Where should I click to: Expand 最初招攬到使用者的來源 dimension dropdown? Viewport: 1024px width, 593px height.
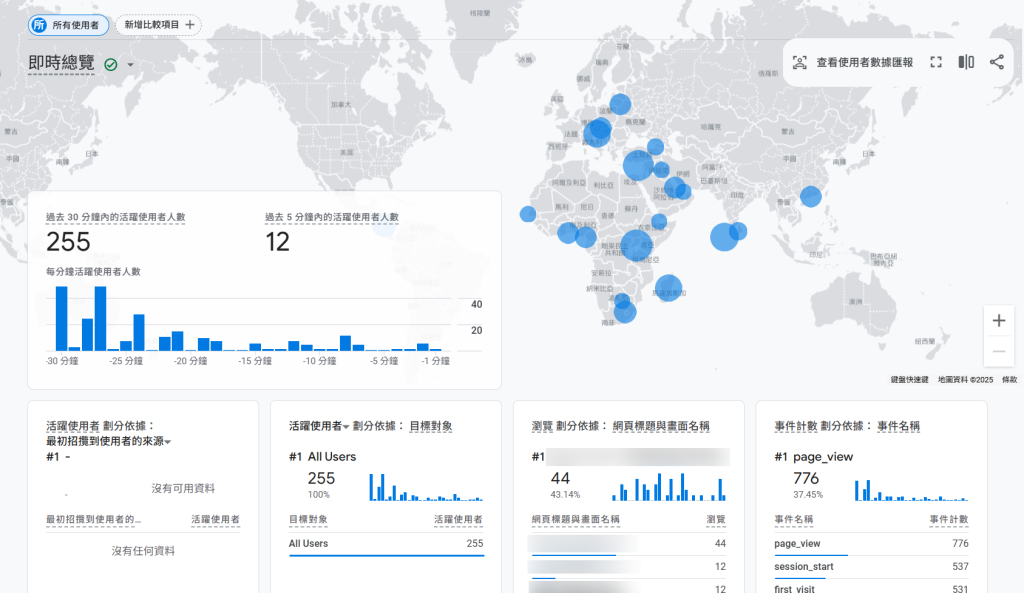[x=168, y=442]
